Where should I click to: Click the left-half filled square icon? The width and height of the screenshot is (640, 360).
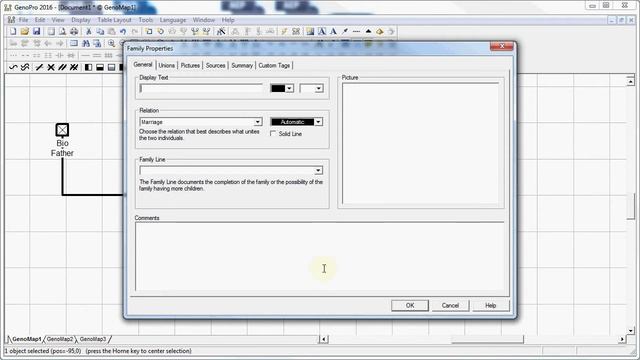[x=88, y=67]
